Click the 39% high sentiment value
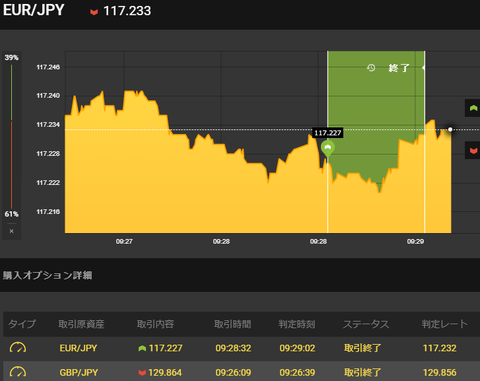 click(11, 58)
